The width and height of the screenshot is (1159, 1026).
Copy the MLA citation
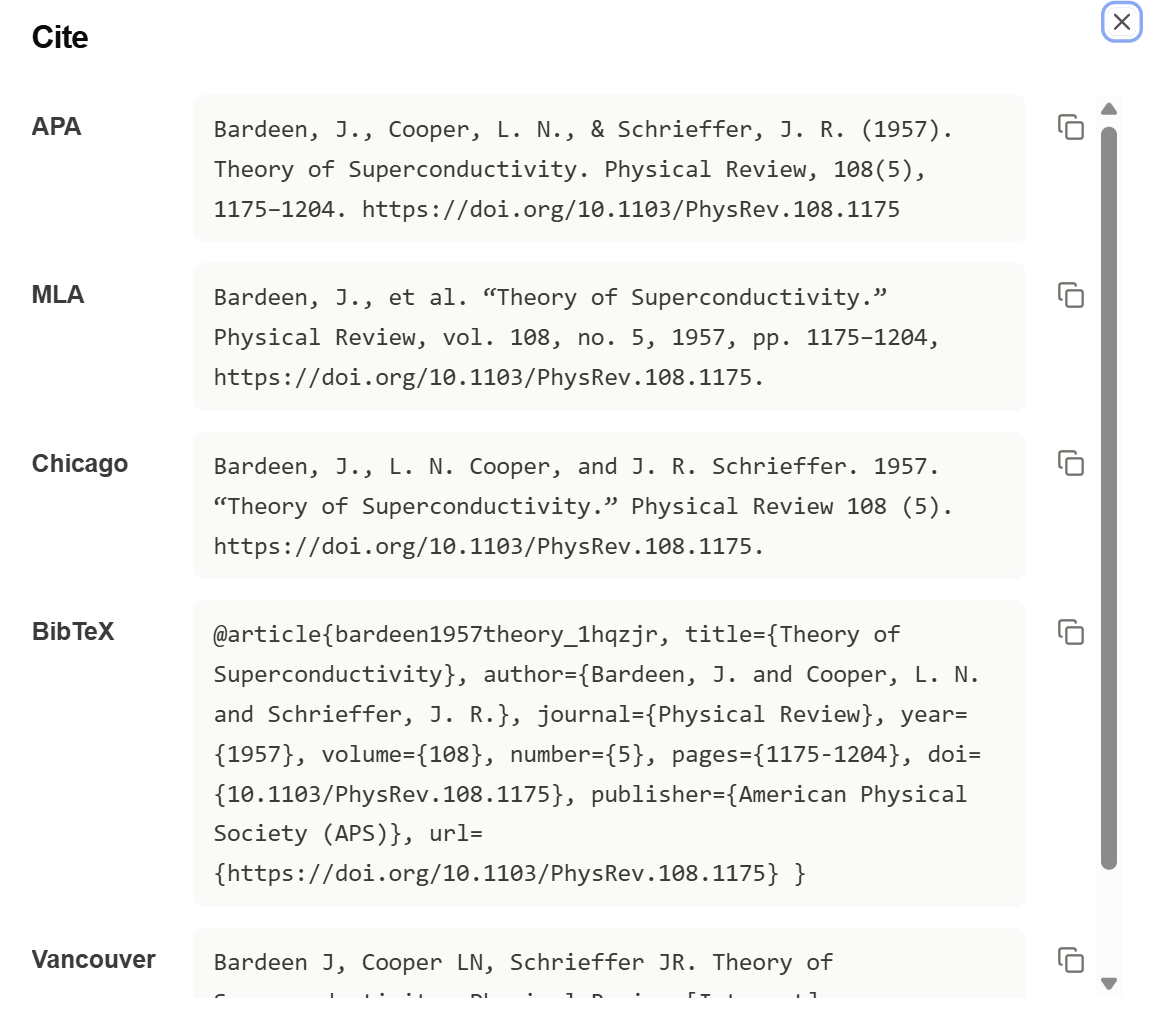1071,295
